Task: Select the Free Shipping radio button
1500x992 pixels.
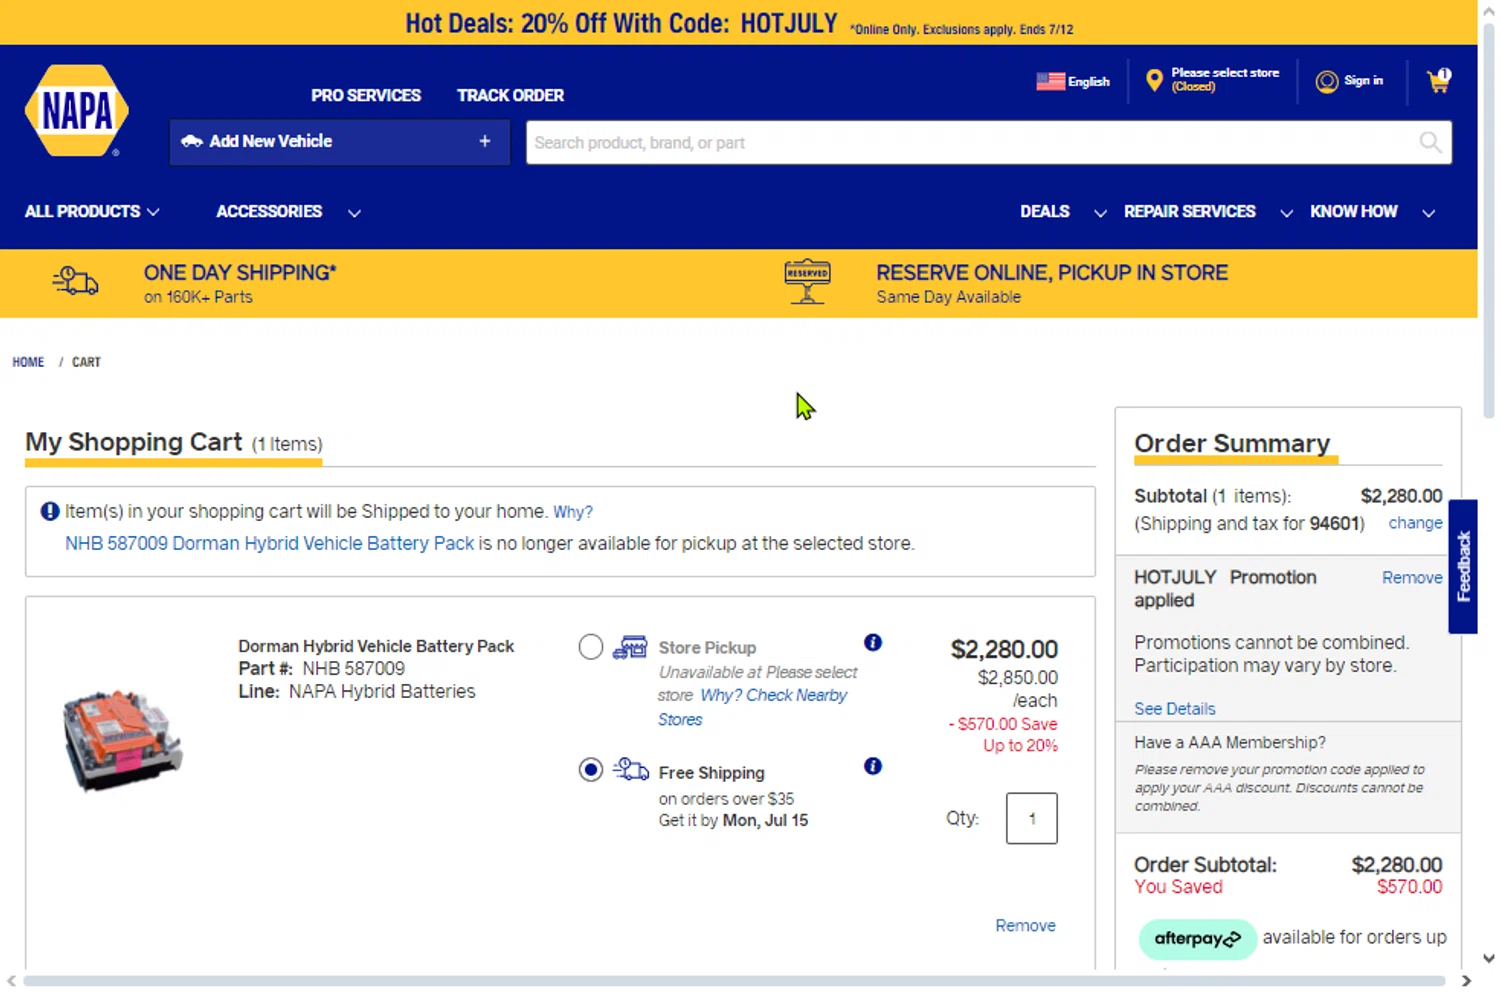Action: click(591, 770)
